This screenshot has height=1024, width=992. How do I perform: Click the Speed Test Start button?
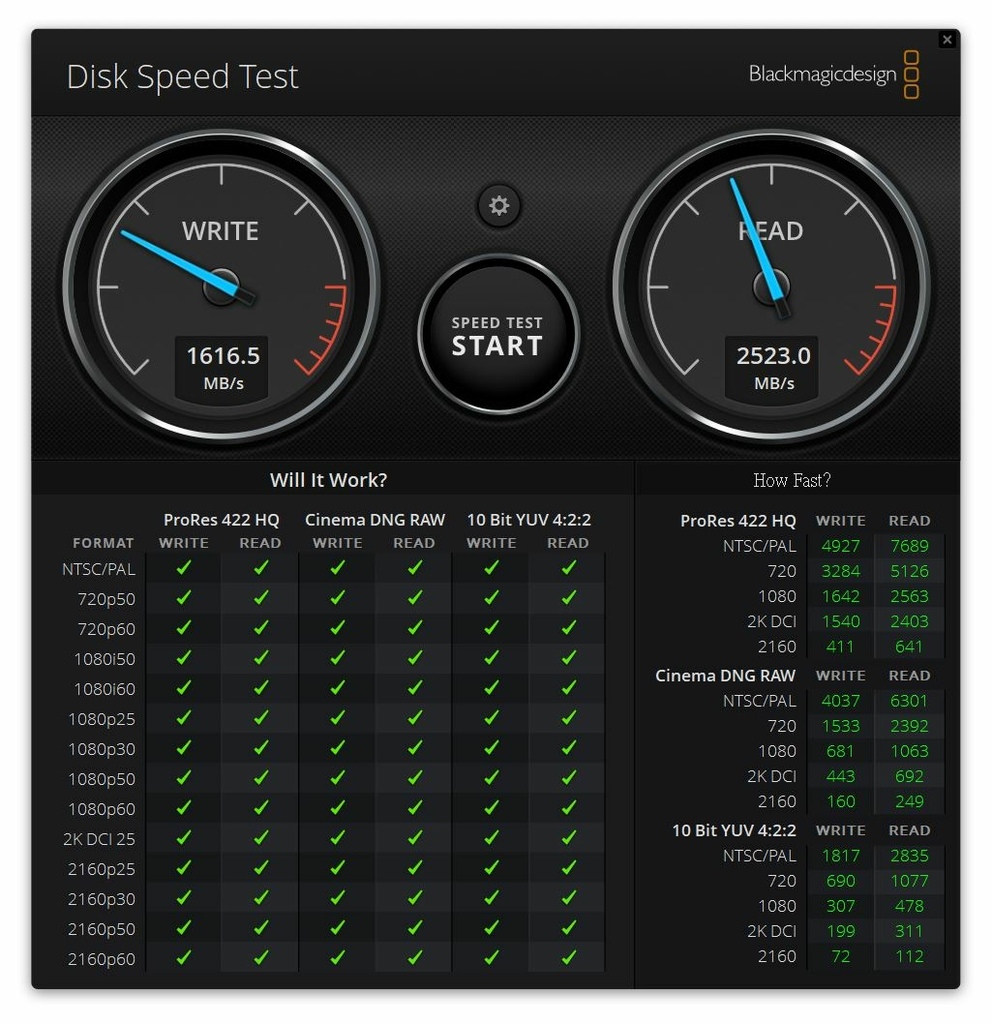(x=498, y=335)
